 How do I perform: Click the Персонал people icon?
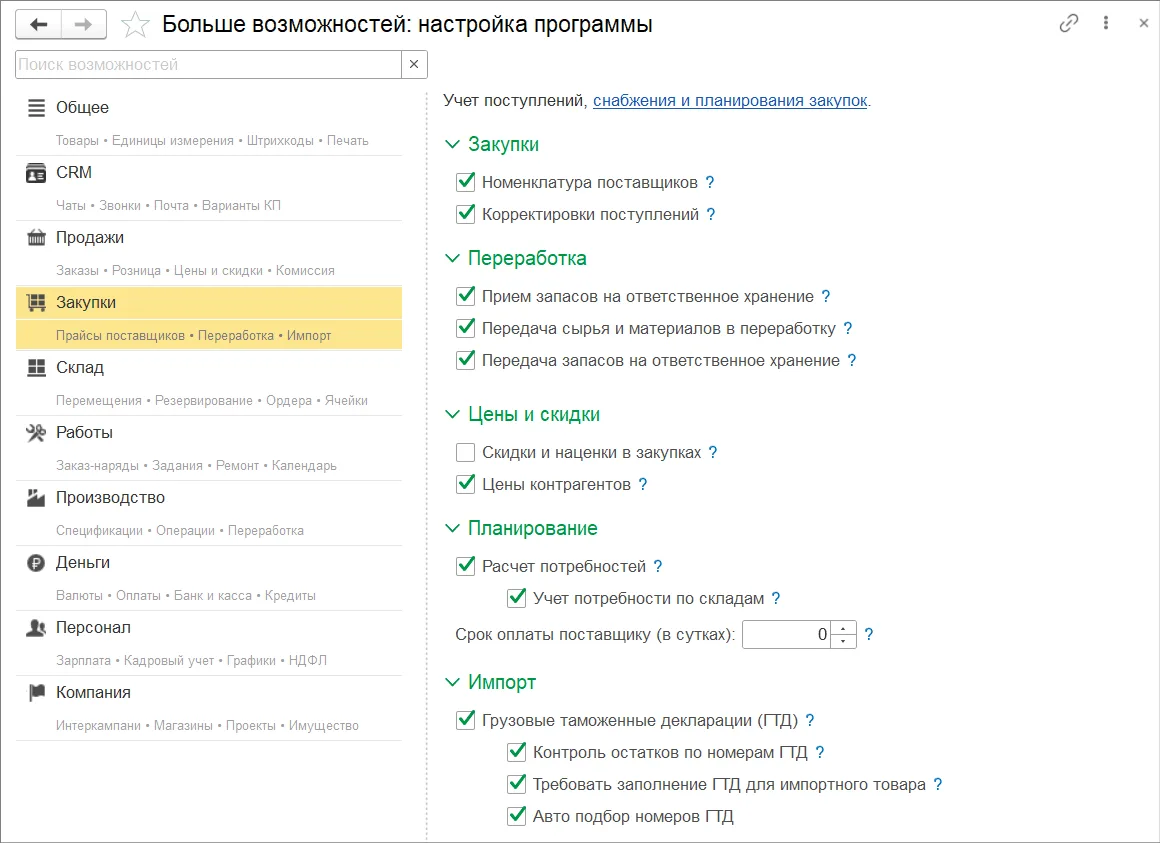[36, 628]
